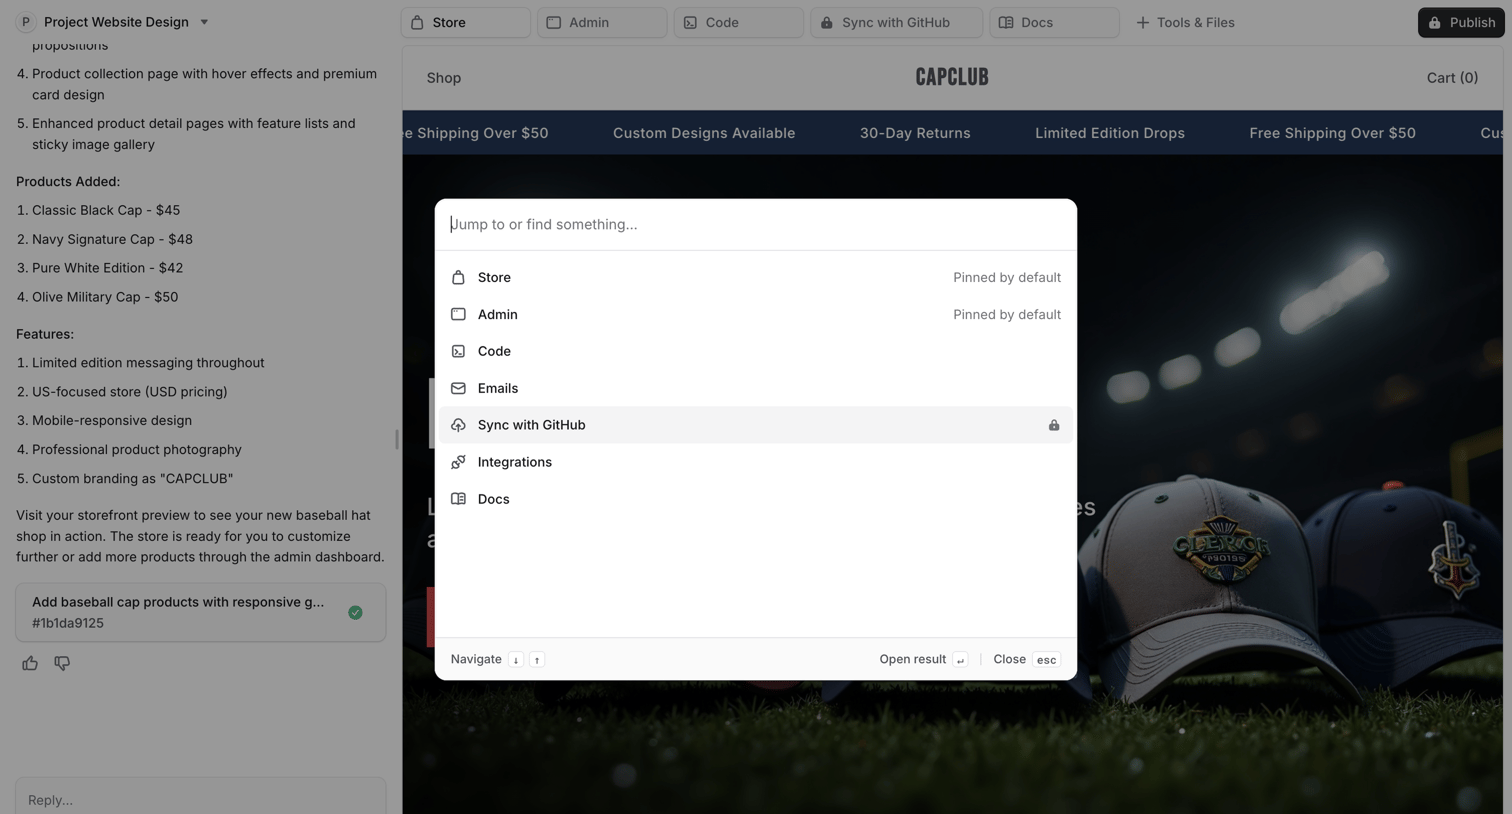Click the Pure White Edition - $42 line

coord(107,268)
